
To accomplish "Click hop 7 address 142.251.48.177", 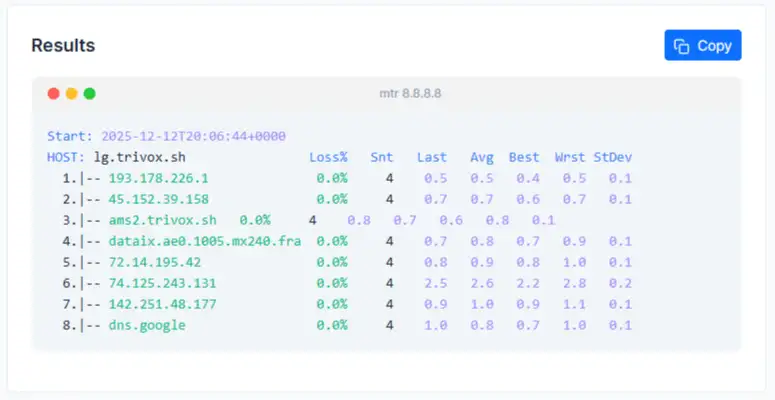I will [163, 304].
